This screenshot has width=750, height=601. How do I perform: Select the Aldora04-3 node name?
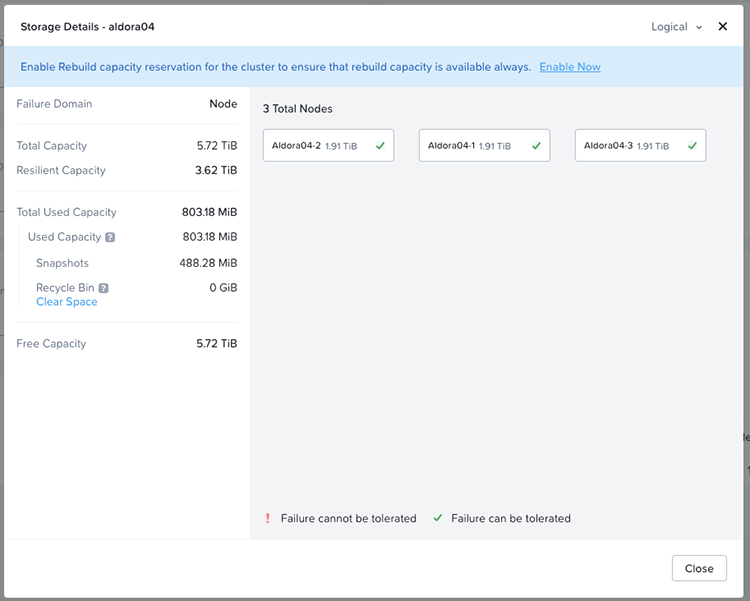608,146
